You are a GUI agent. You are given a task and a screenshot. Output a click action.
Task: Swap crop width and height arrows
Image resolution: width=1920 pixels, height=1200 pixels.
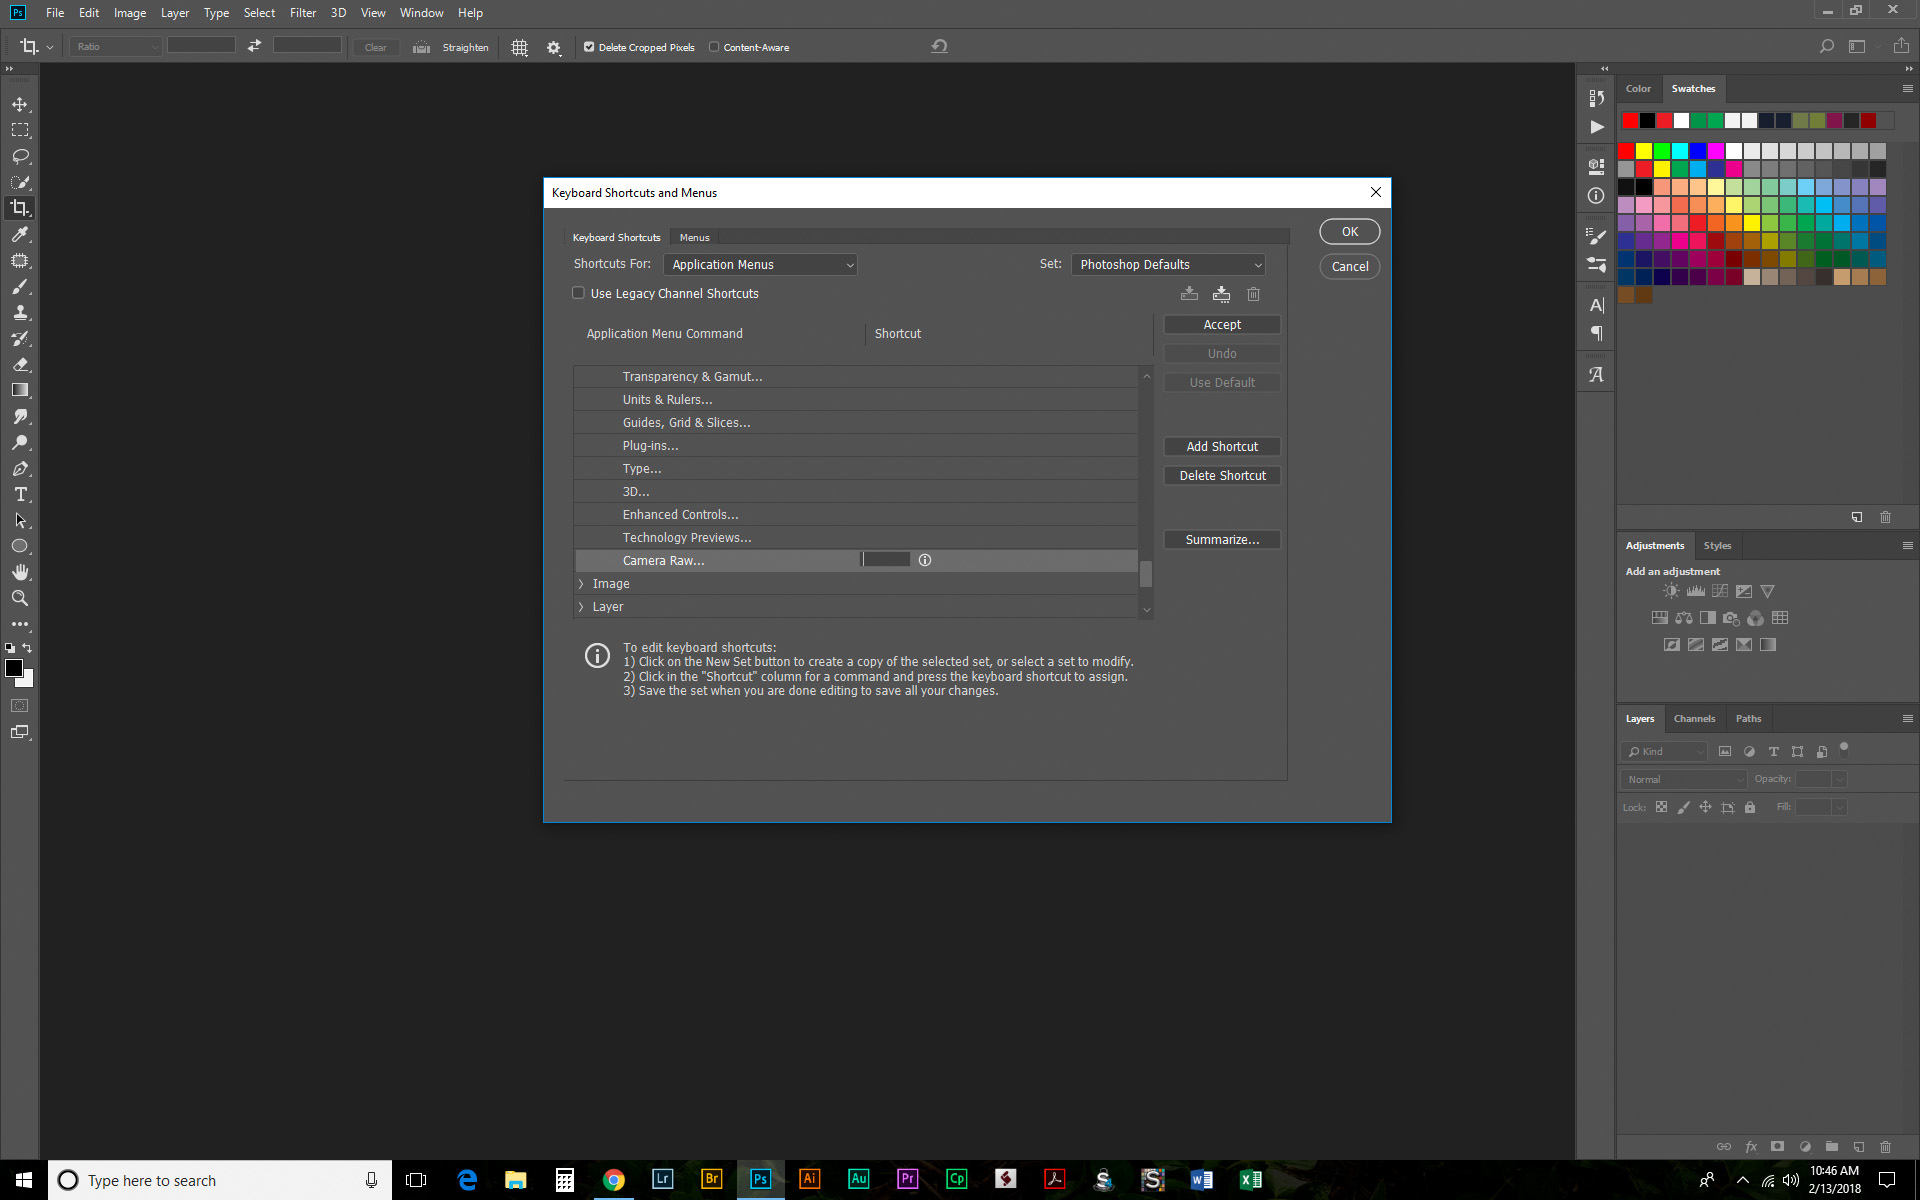[x=254, y=46]
